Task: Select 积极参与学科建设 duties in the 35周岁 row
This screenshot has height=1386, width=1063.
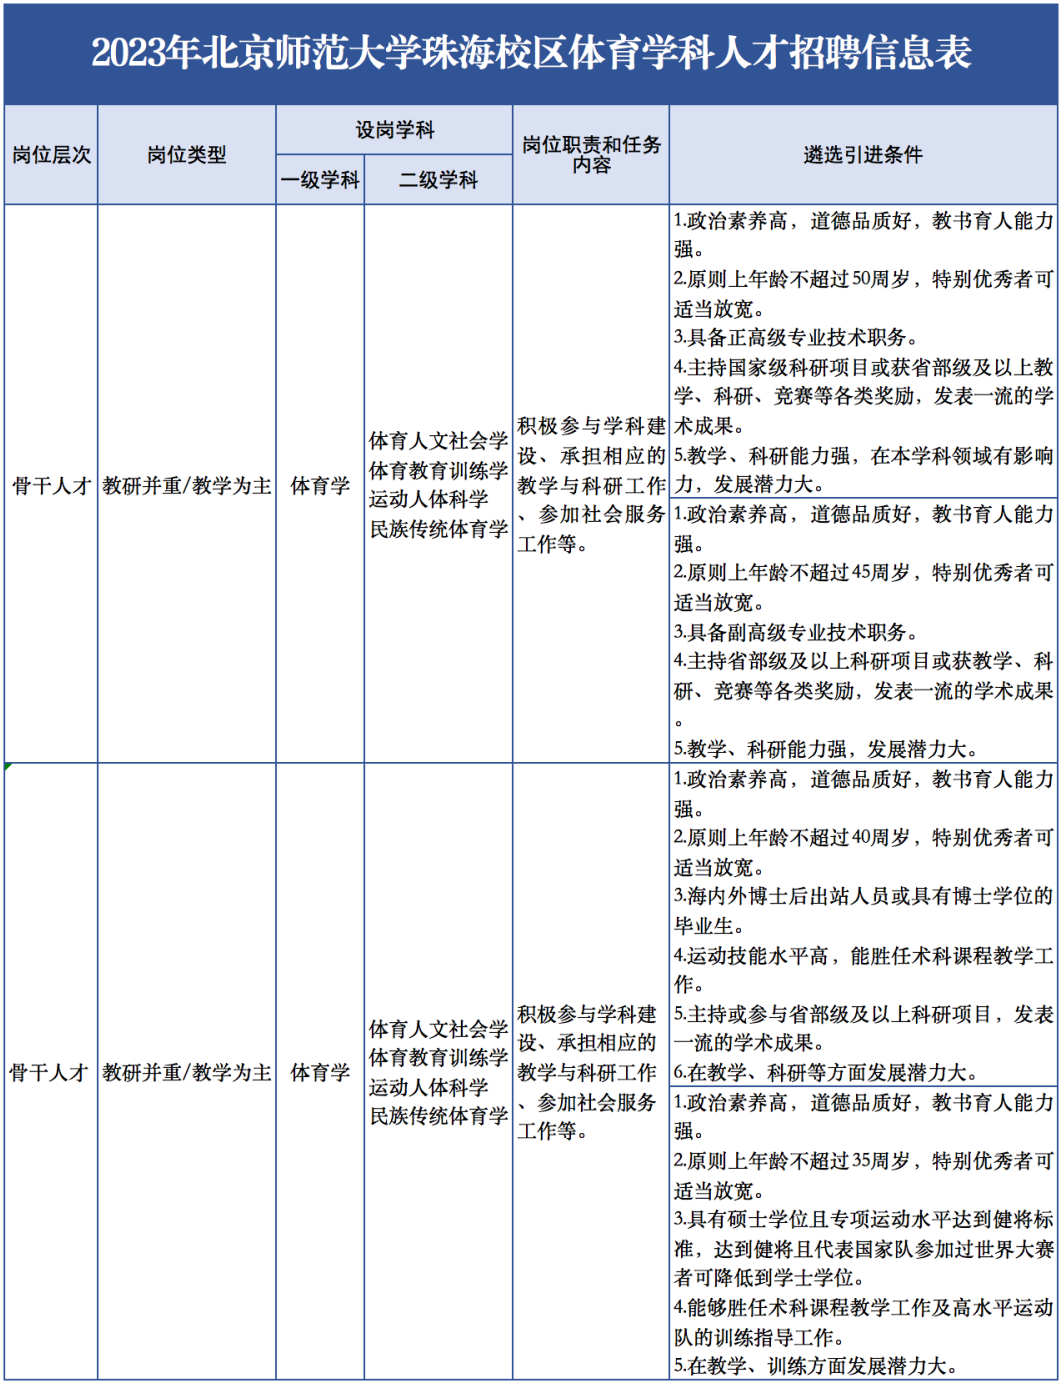Action: 587,1072
